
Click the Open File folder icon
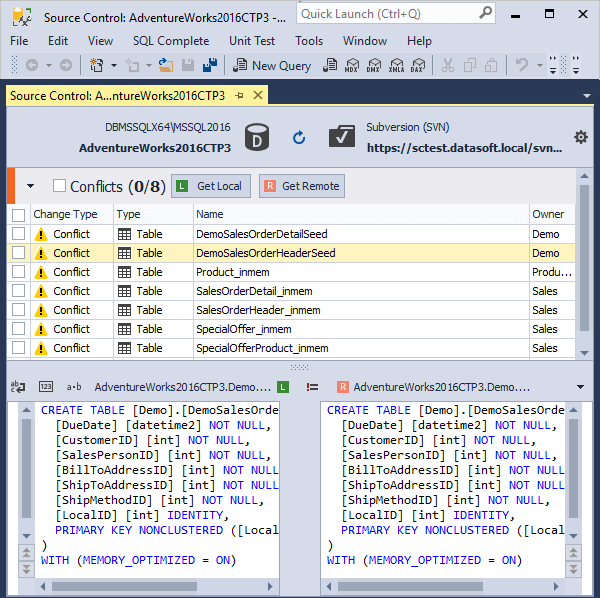coord(166,65)
